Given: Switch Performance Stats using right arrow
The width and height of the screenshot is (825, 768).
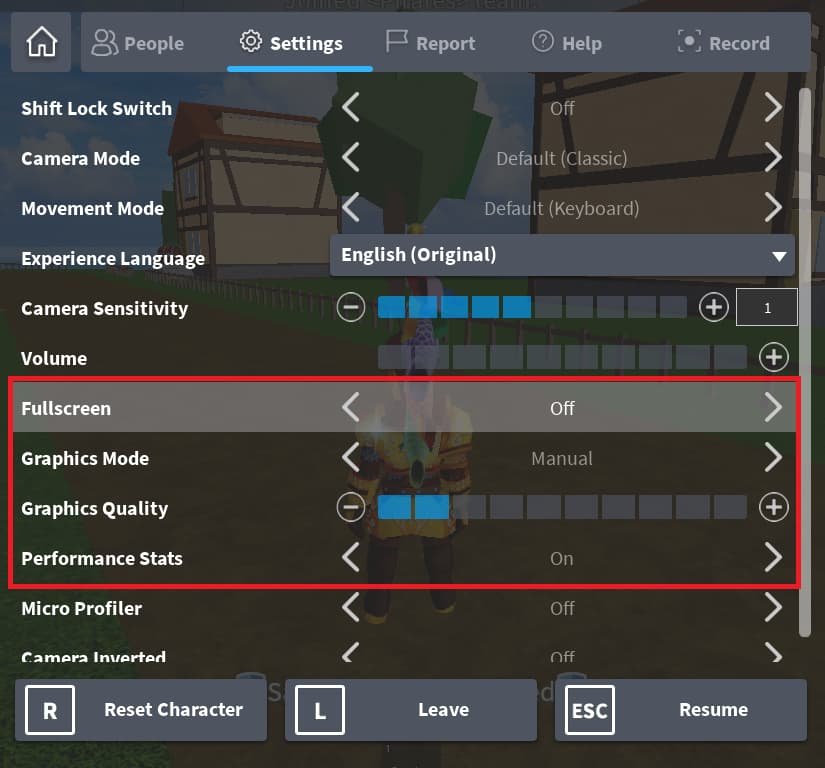Looking at the screenshot, I should coord(773,558).
